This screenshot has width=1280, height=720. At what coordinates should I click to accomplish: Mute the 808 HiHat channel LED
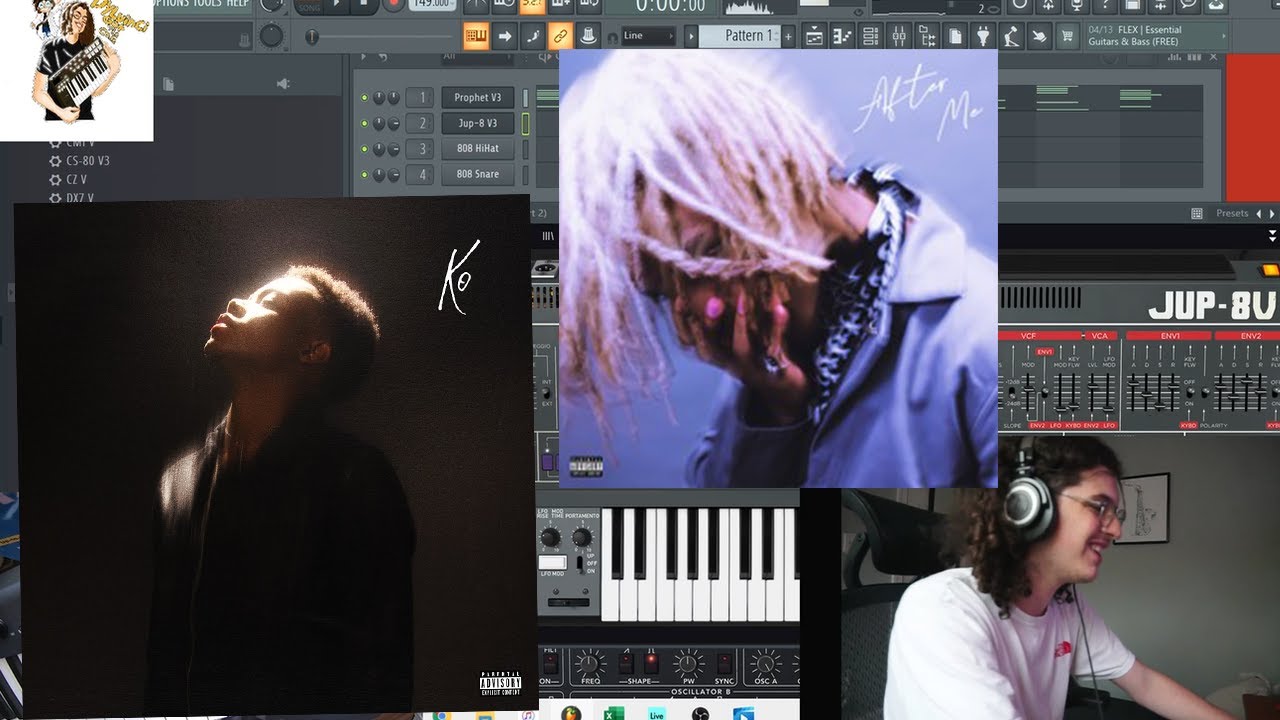364,149
